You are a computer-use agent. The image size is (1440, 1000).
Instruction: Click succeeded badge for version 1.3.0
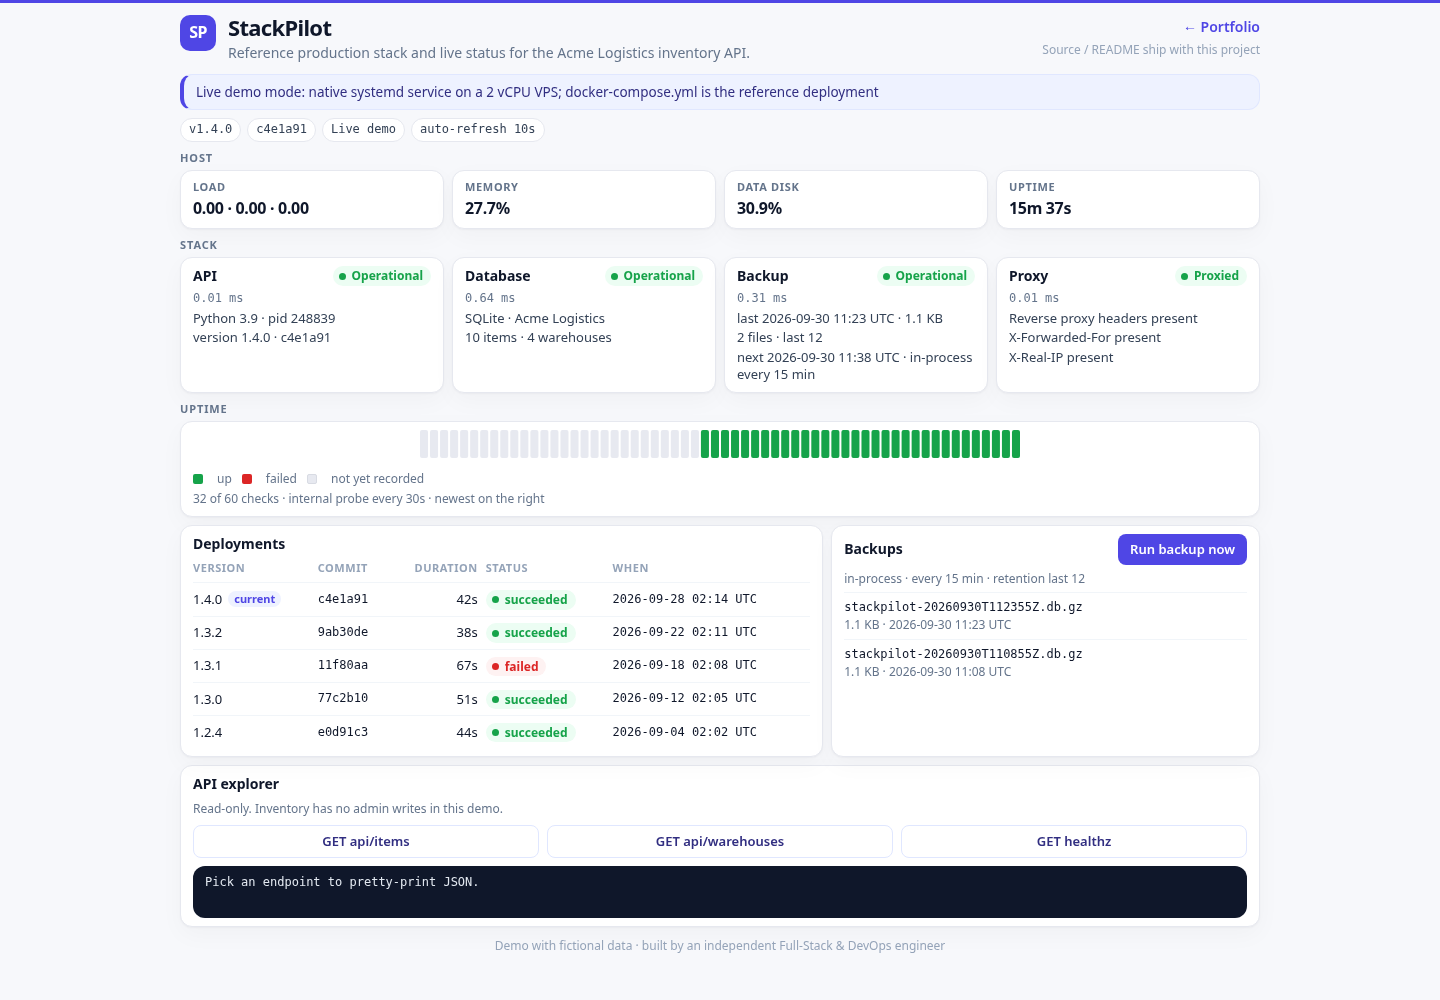point(530,700)
